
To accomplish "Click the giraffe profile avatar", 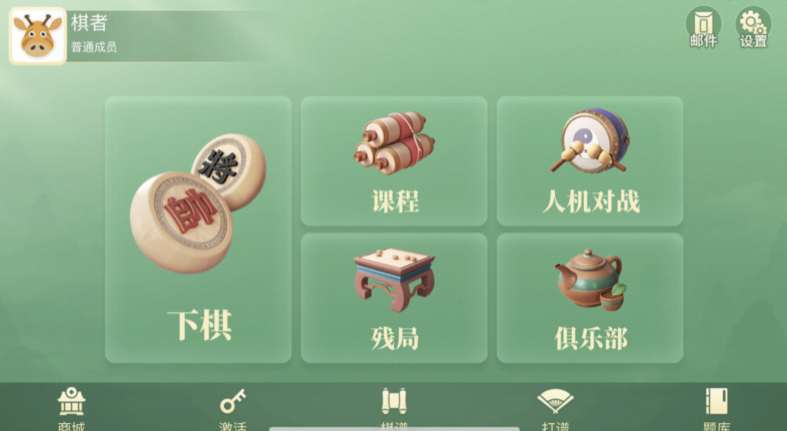I will coord(38,36).
